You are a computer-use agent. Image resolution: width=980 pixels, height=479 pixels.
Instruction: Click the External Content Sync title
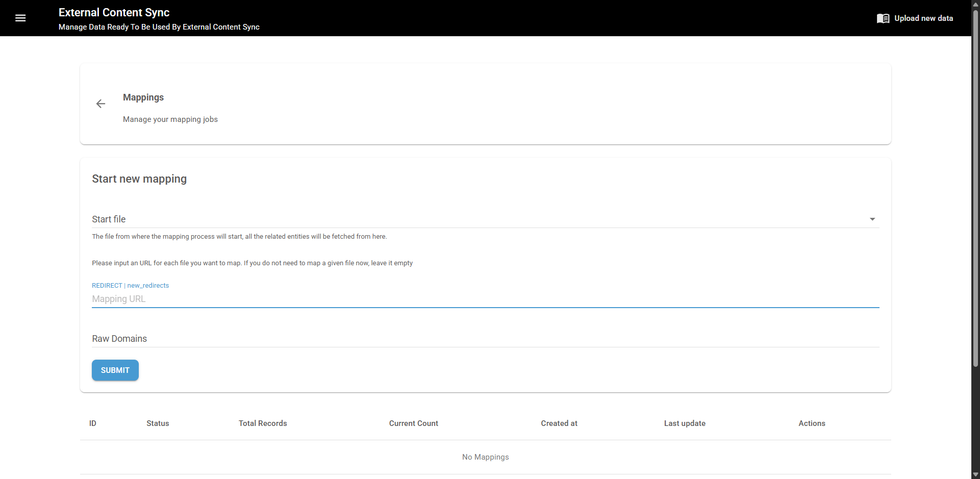[114, 13]
